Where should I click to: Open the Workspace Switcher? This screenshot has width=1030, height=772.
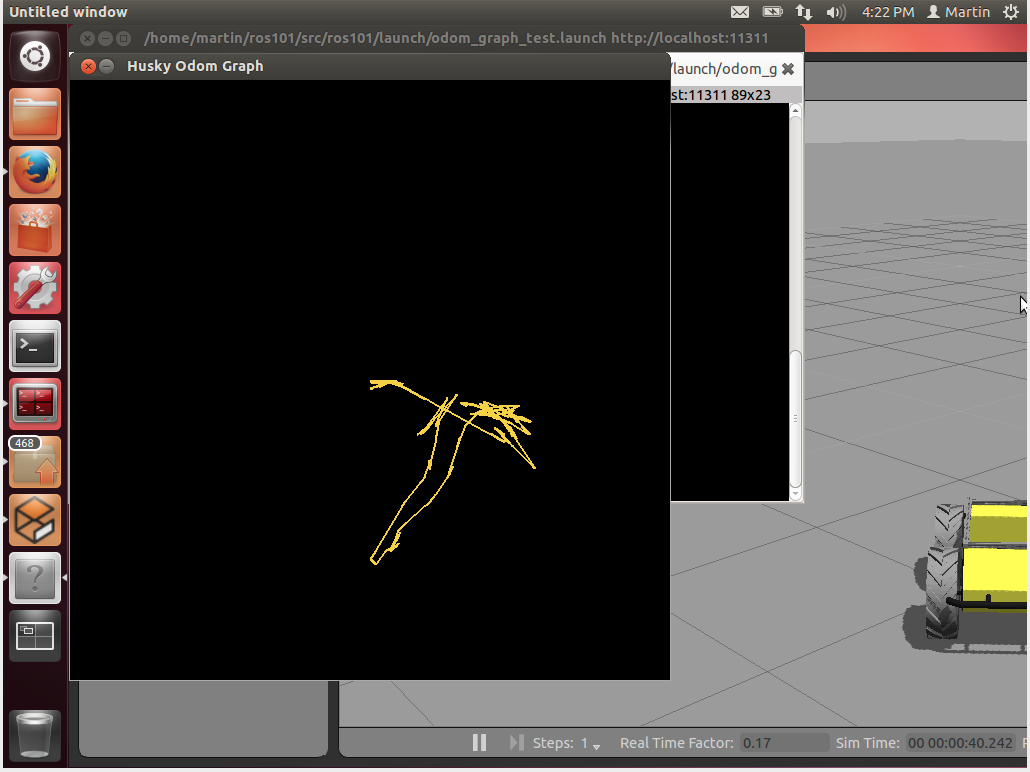tap(35, 636)
